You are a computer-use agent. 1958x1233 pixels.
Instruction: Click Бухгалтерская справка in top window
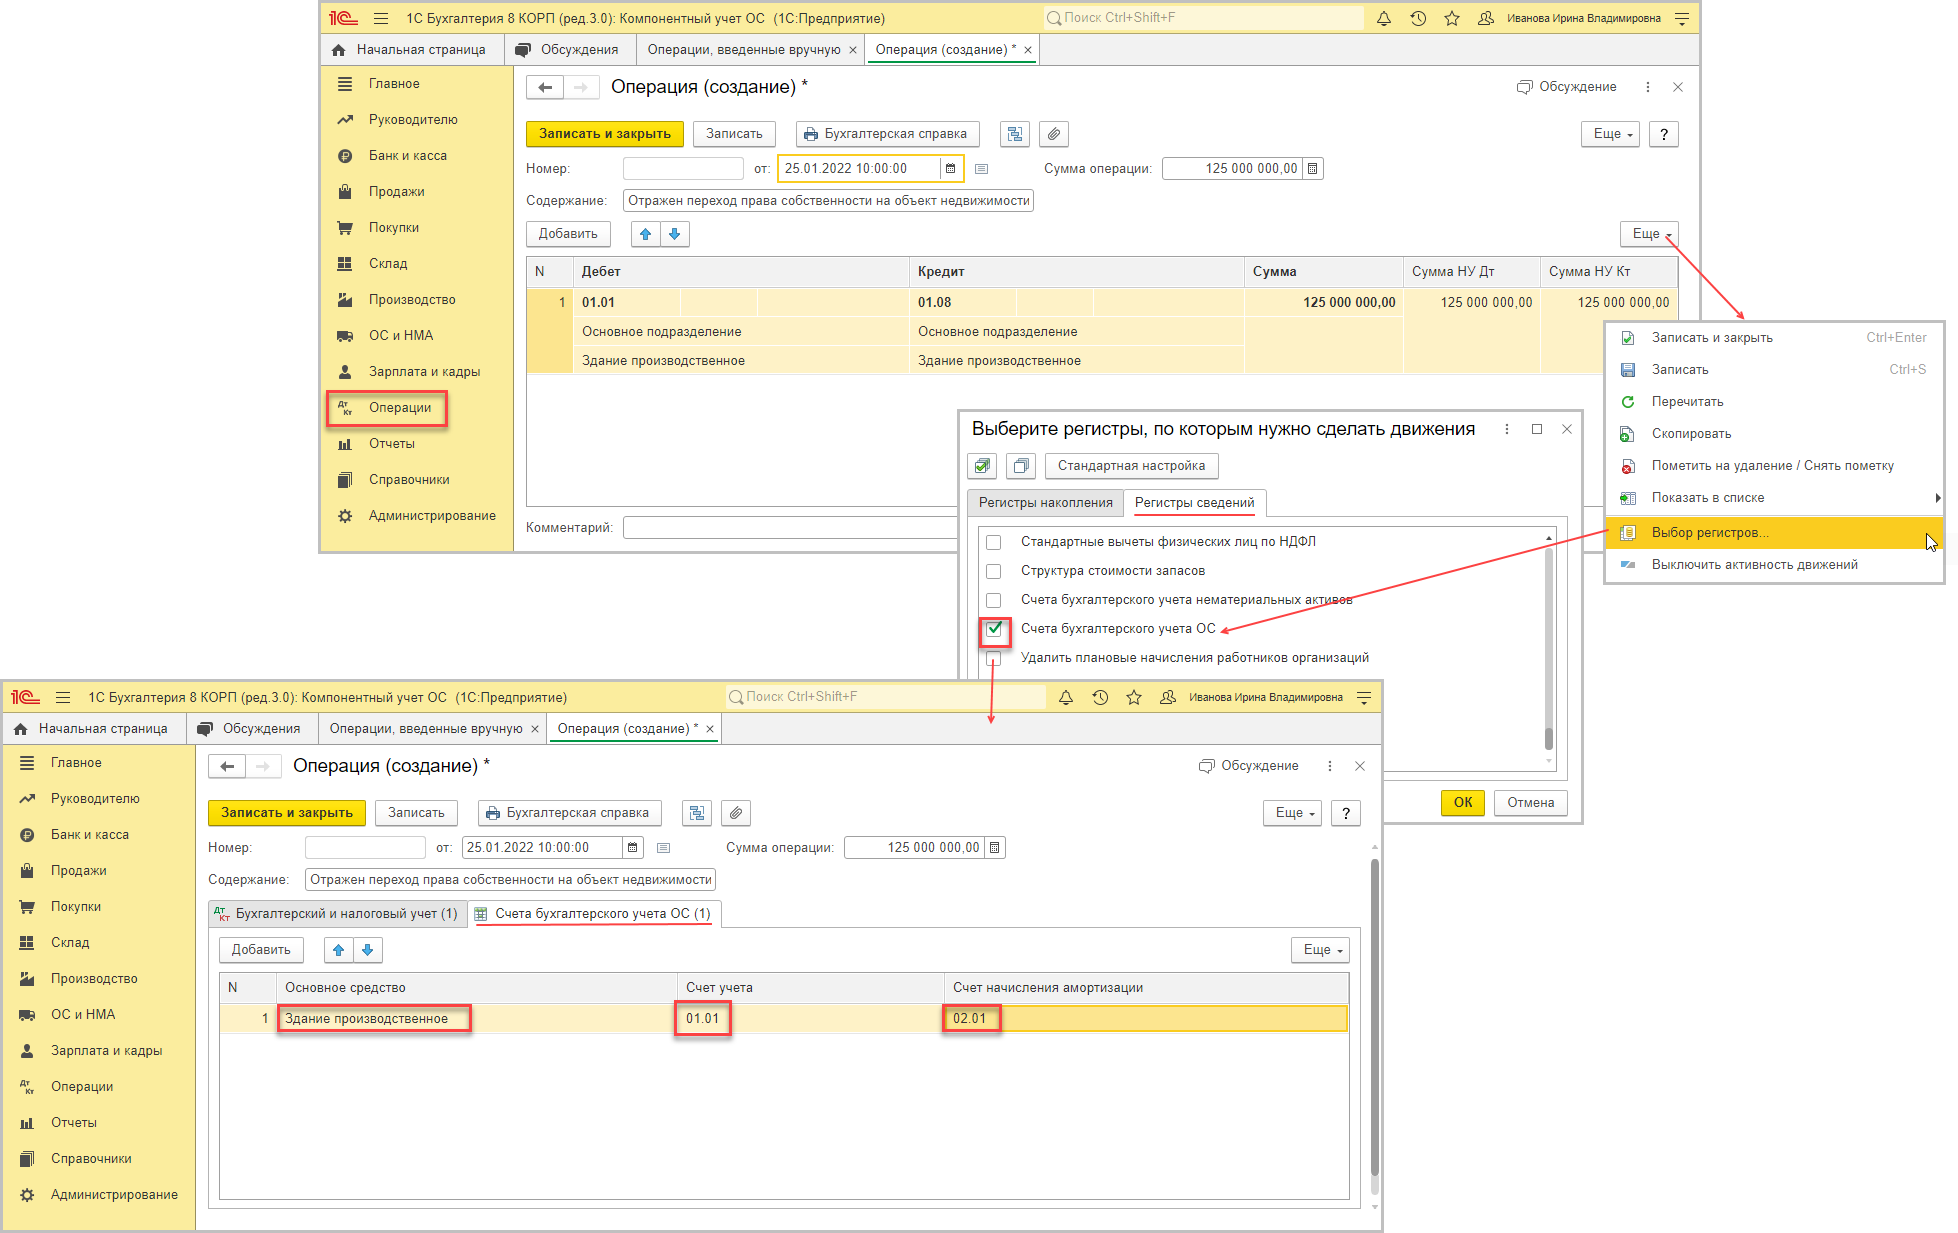(x=887, y=134)
